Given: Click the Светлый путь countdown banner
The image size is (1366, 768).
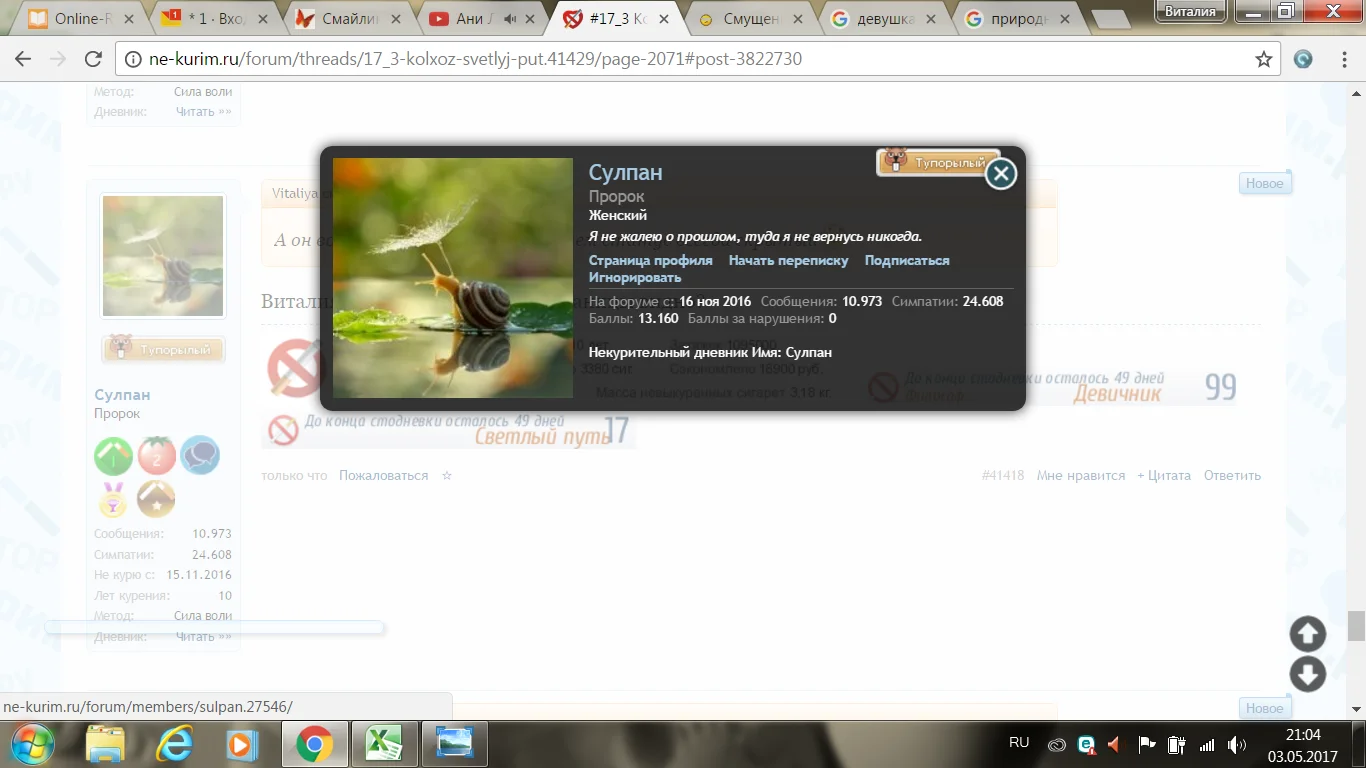Looking at the screenshot, I should point(449,430).
